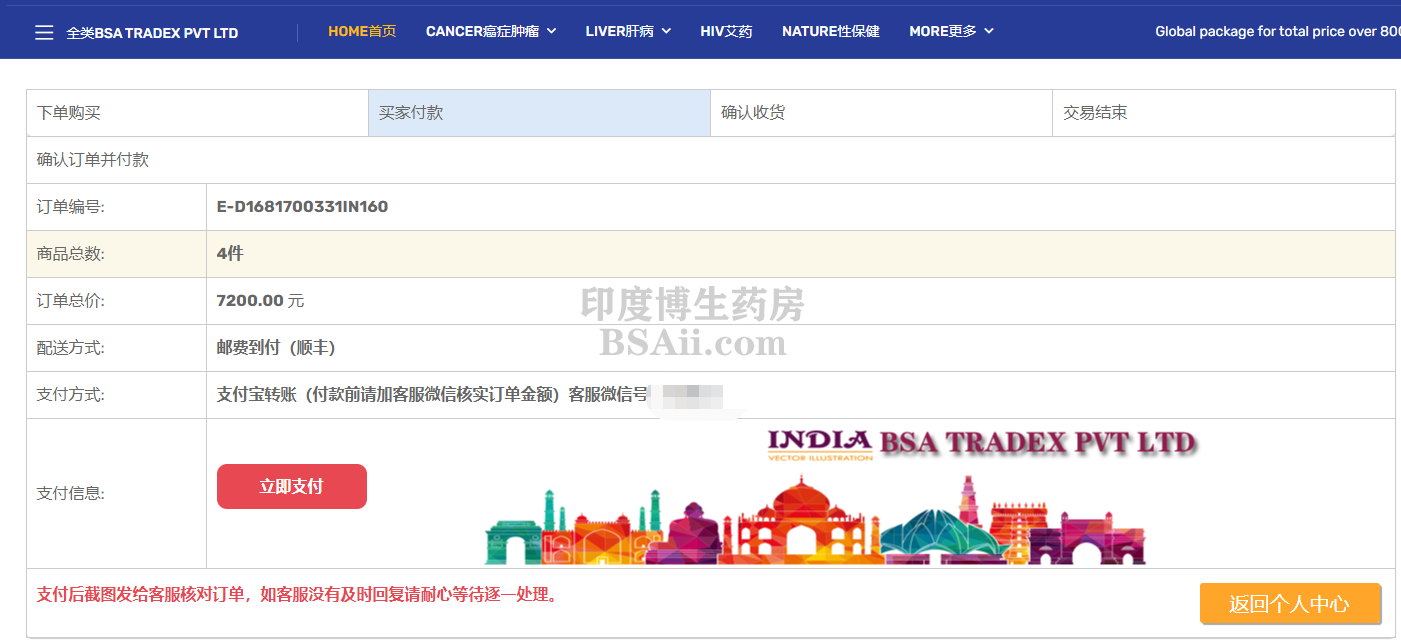The height and width of the screenshot is (644, 1401).
Task: Click delivery method 邮费到付（顺丰）
Action: coord(276,348)
